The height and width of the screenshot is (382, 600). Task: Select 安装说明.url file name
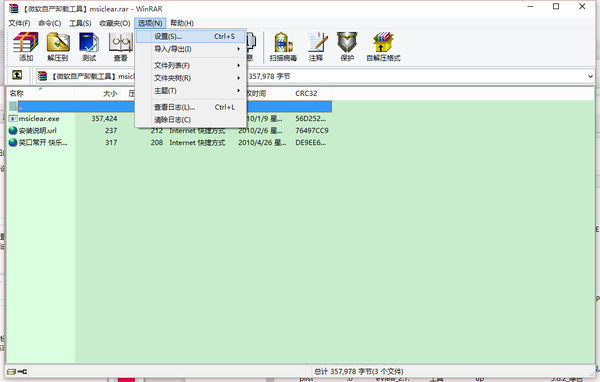click(x=38, y=131)
